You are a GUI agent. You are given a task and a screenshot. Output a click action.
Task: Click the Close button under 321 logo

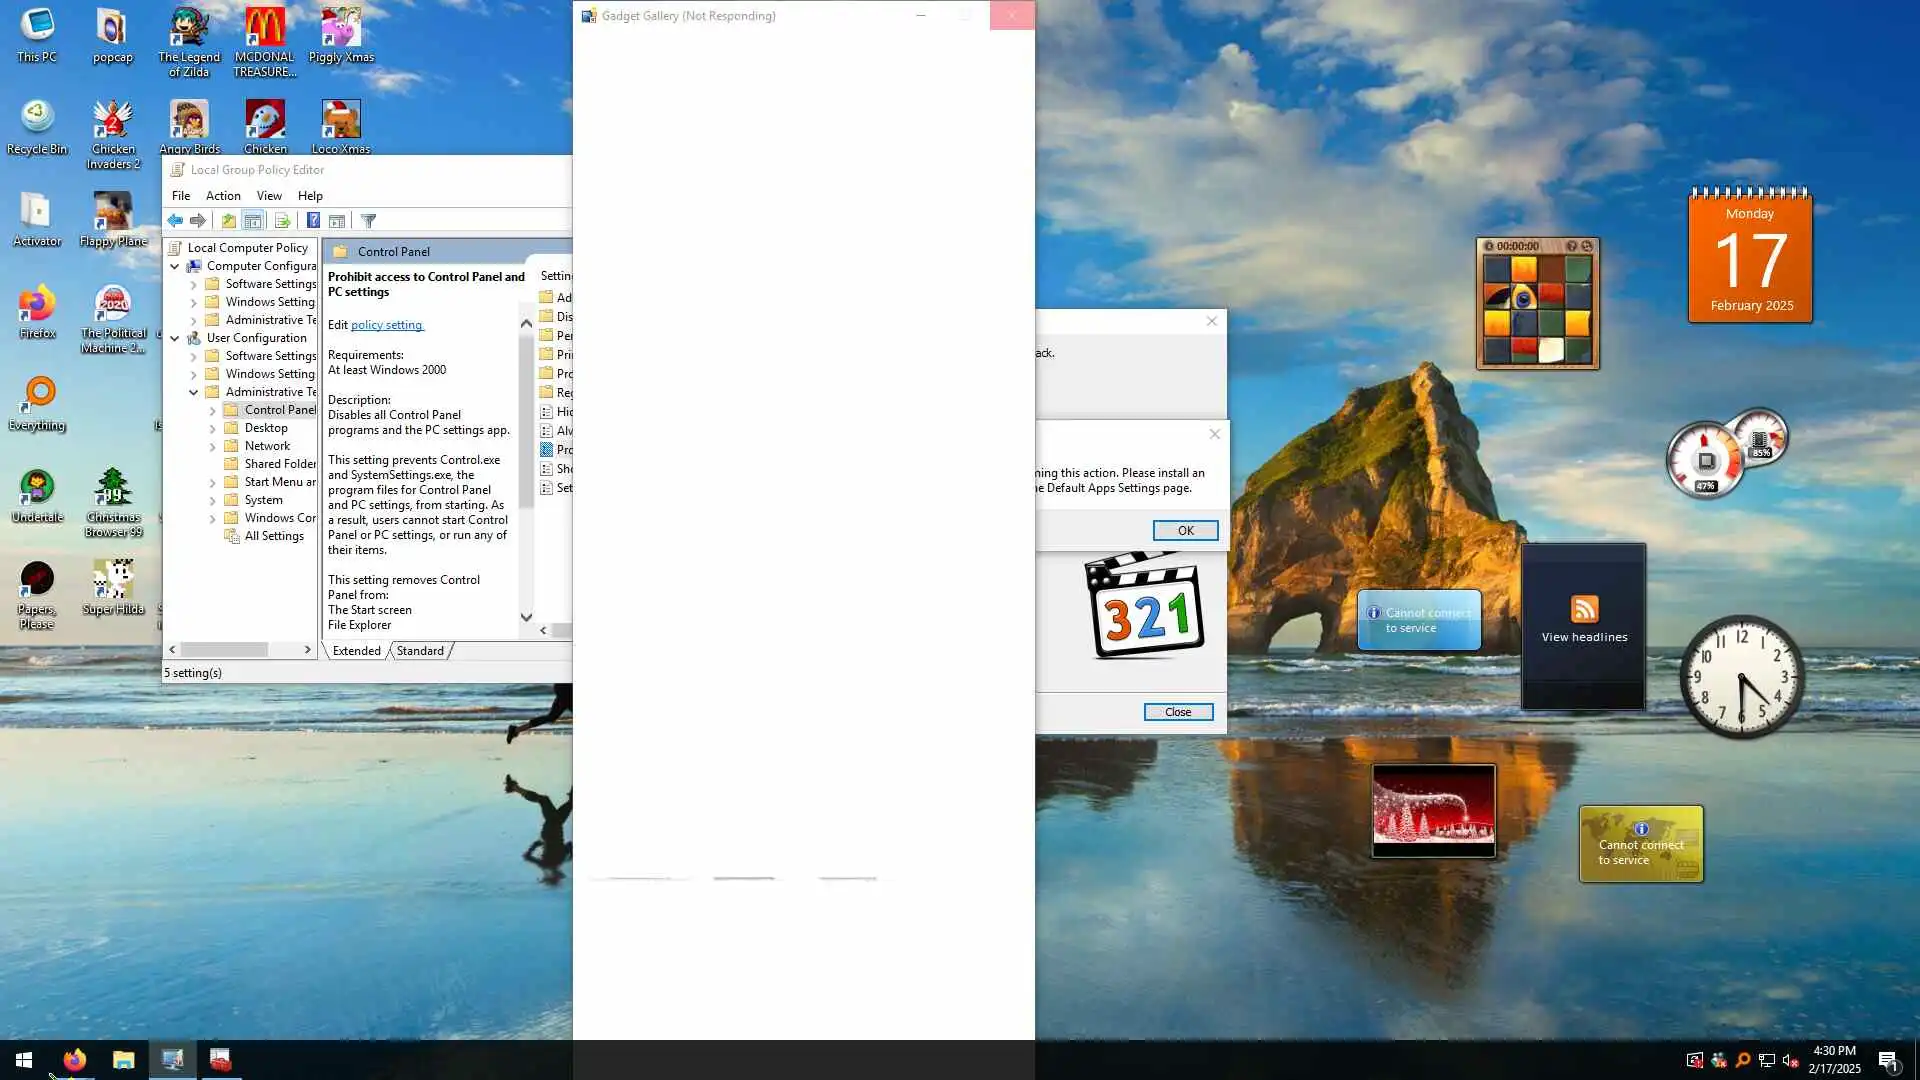1177,712
